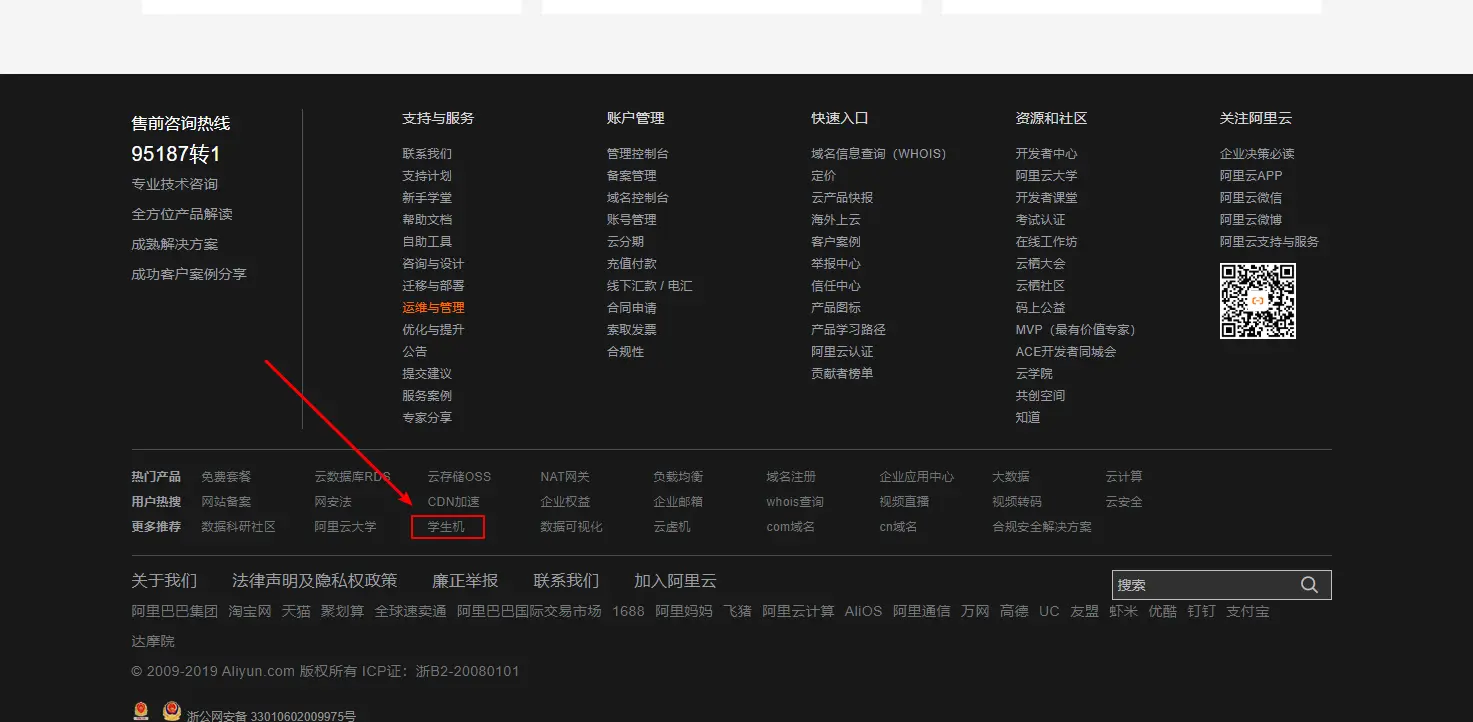The height and width of the screenshot is (722, 1473).
Task: Click 合规安全解决方案
Action: [1042, 527]
